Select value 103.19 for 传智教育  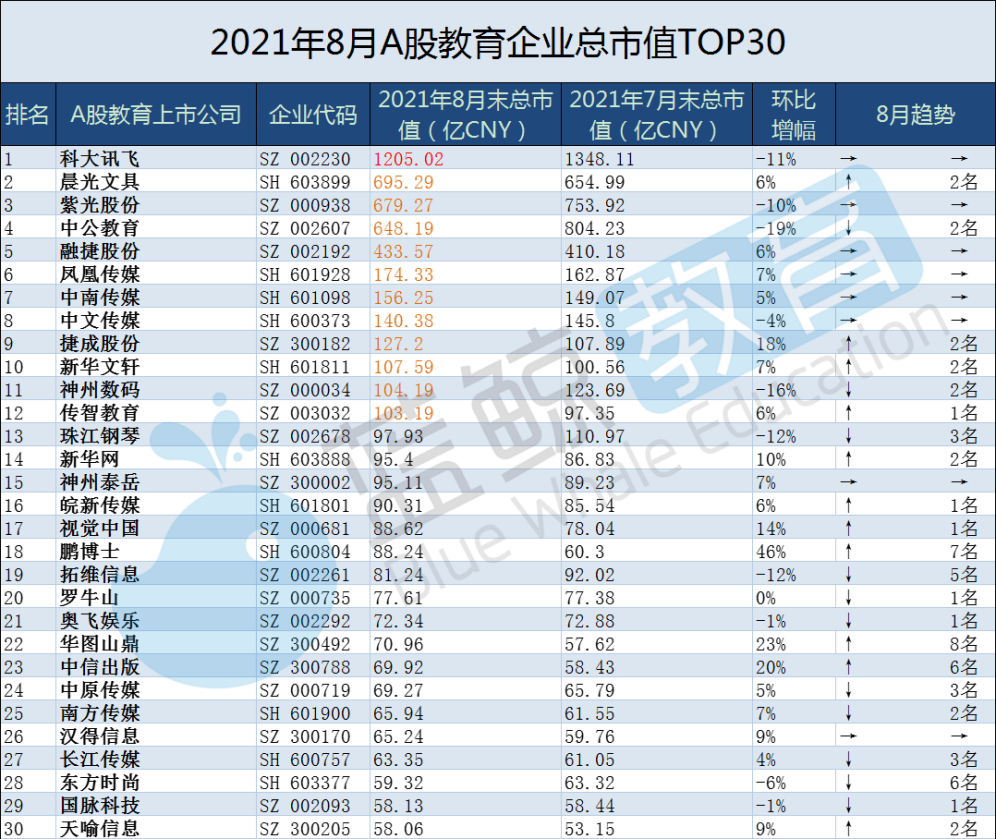(x=403, y=413)
